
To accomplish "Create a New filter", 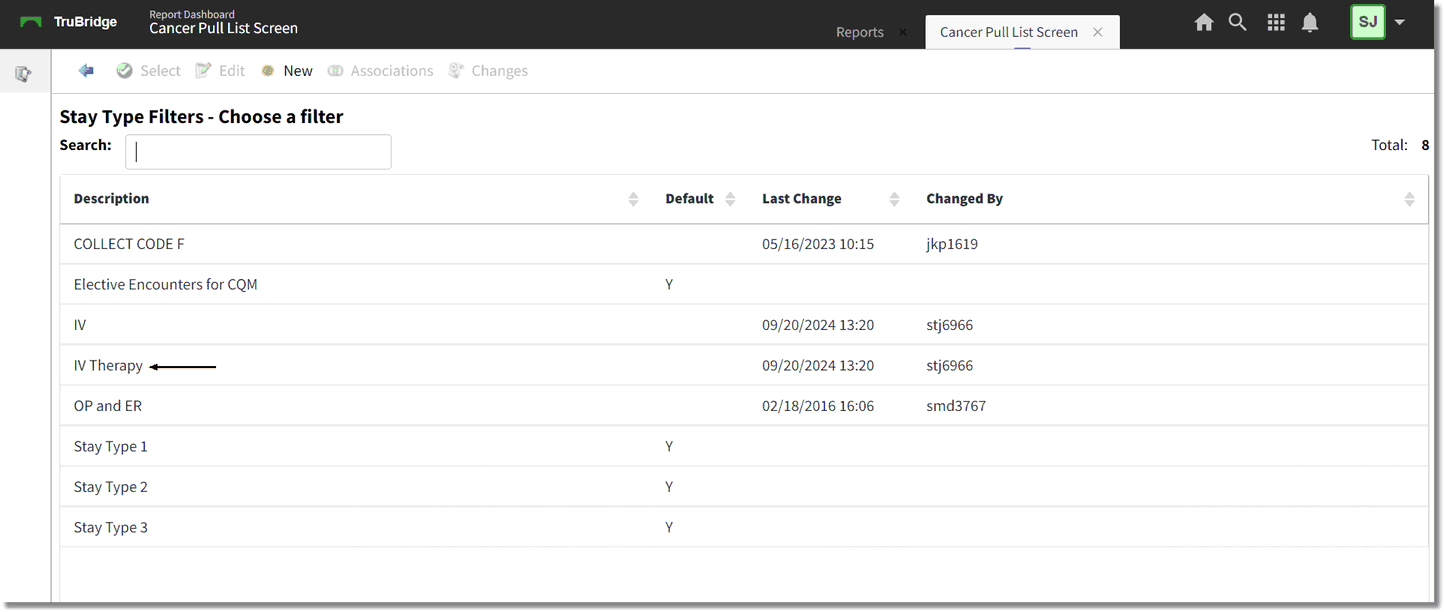I will pyautogui.click(x=287, y=71).
